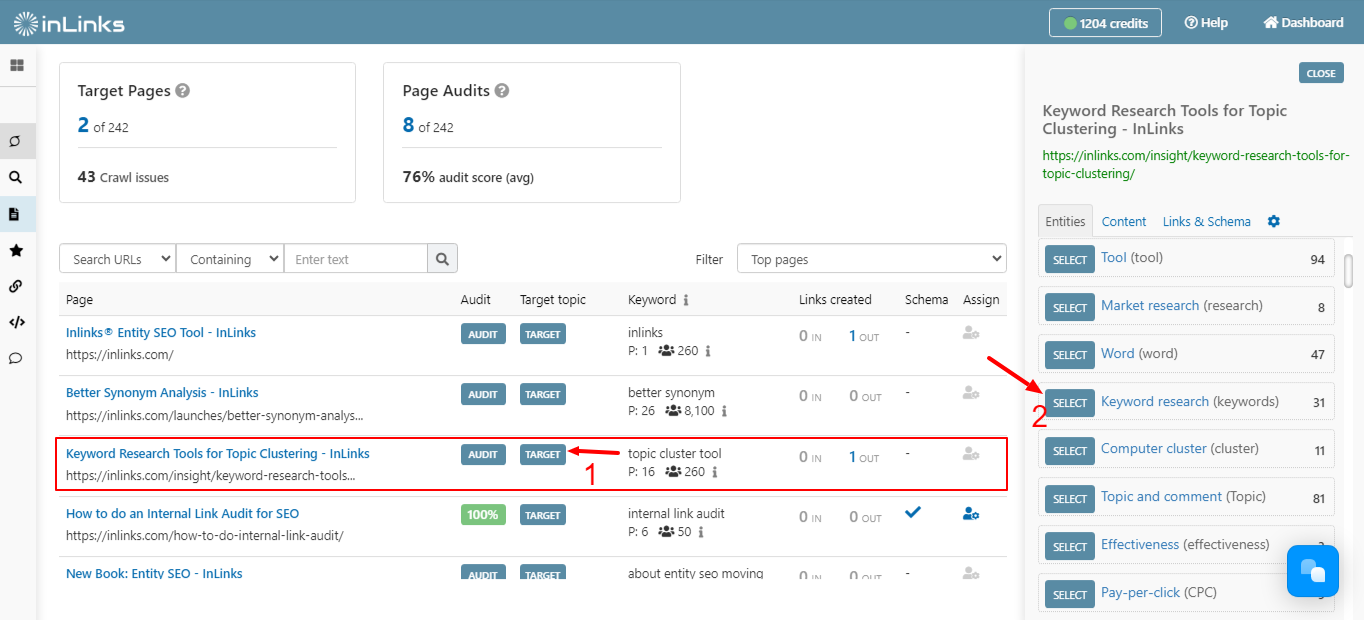1364x620 pixels.
Task: Click SELECT for Word entity
Action: pyautogui.click(x=1070, y=355)
